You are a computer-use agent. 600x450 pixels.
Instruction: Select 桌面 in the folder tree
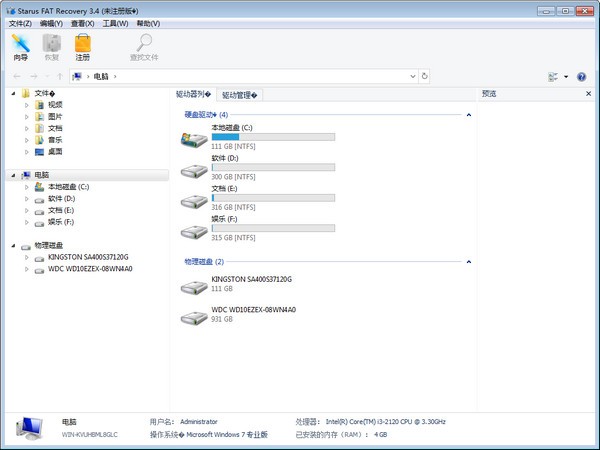coord(55,152)
